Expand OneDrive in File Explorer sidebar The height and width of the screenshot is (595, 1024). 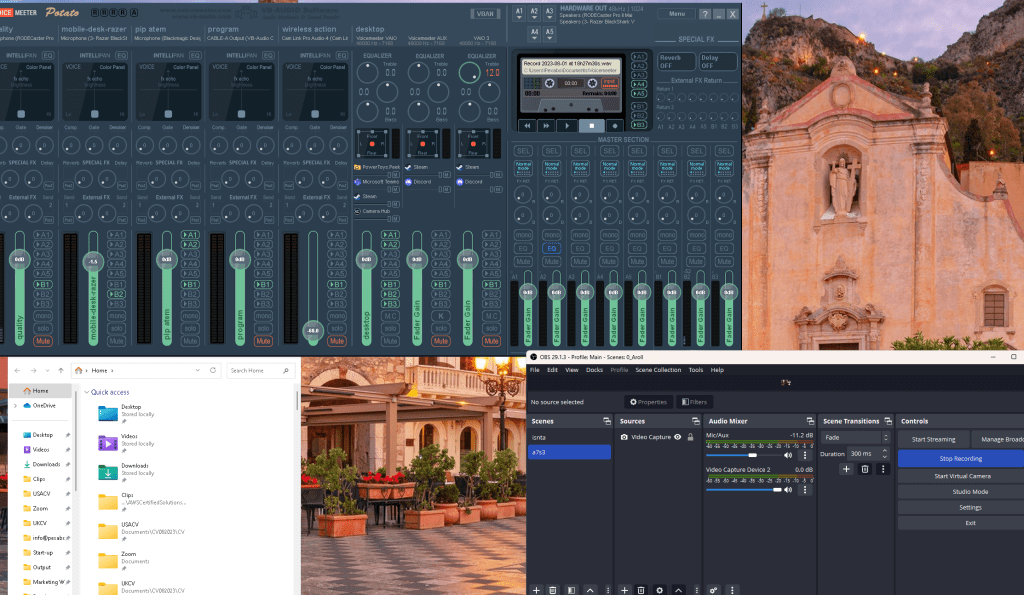coord(16,406)
